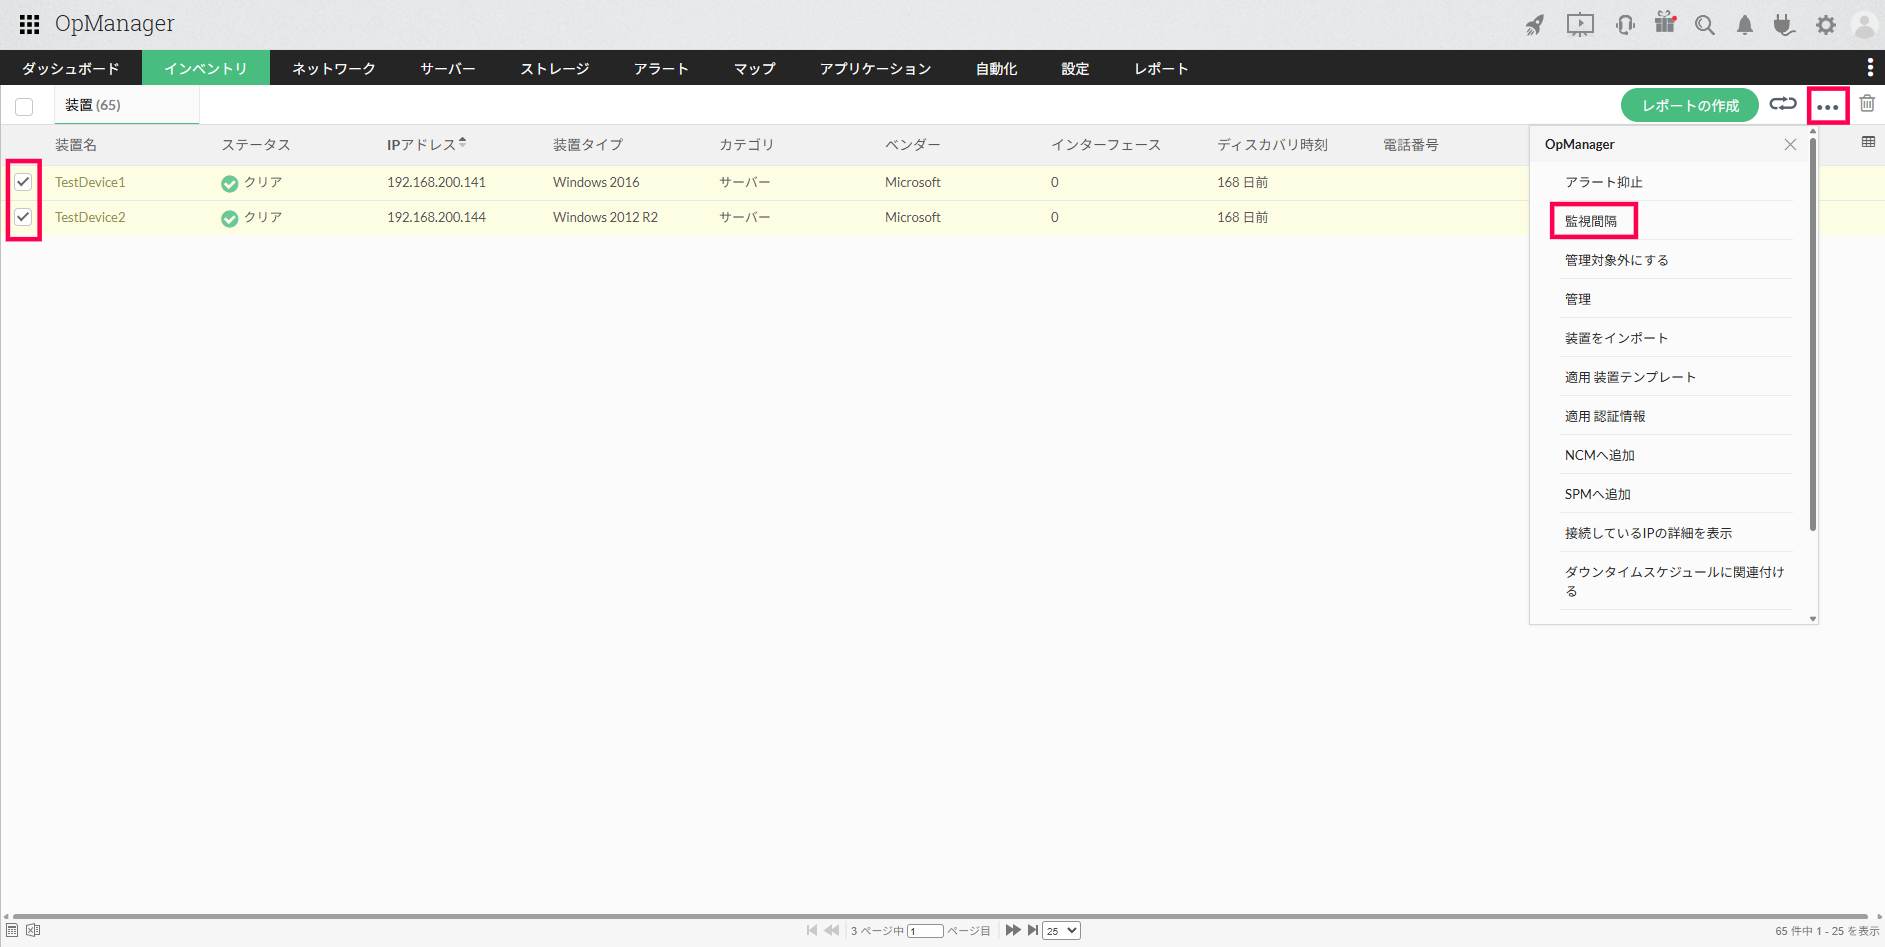
Task: Go to the last page arrow
Action: [1033, 930]
